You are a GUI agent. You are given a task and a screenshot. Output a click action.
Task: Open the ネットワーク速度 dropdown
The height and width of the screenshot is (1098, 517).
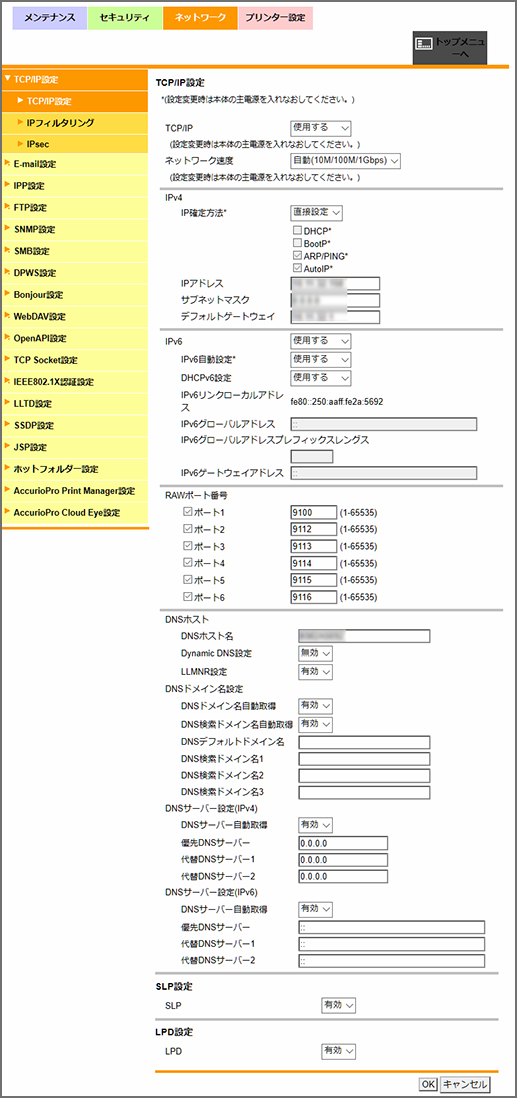click(x=345, y=161)
